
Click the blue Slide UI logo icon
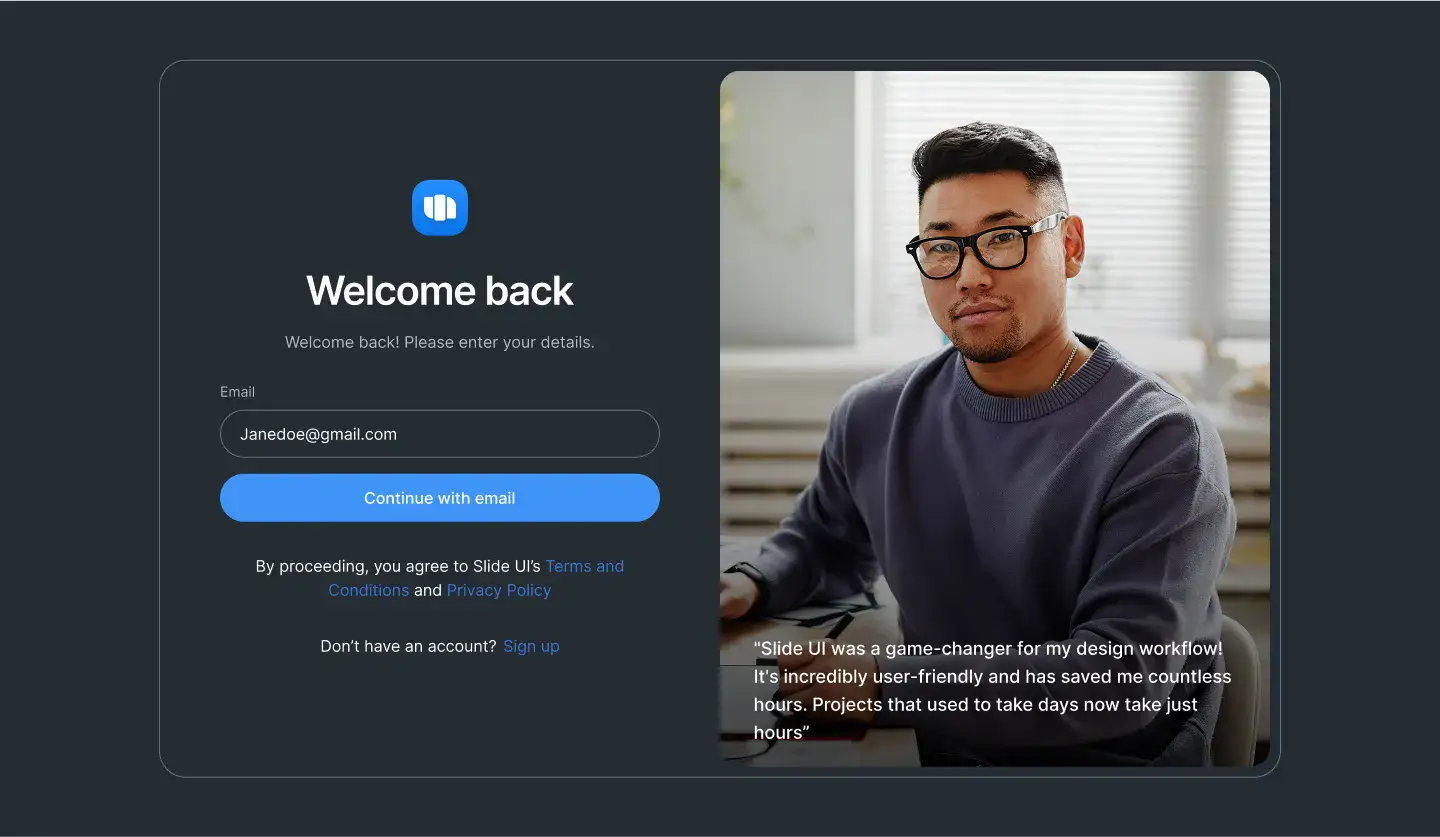(440, 208)
